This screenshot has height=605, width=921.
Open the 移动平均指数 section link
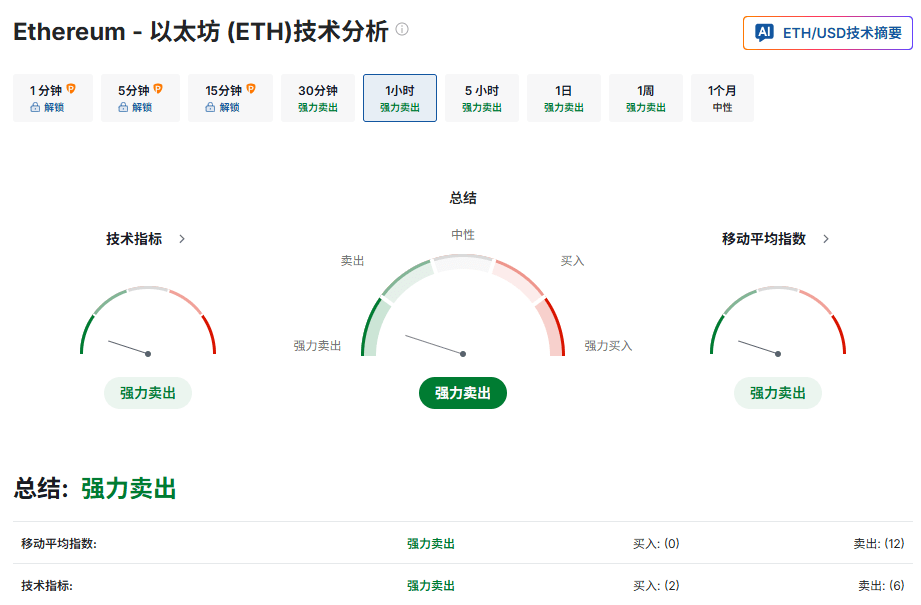764,239
